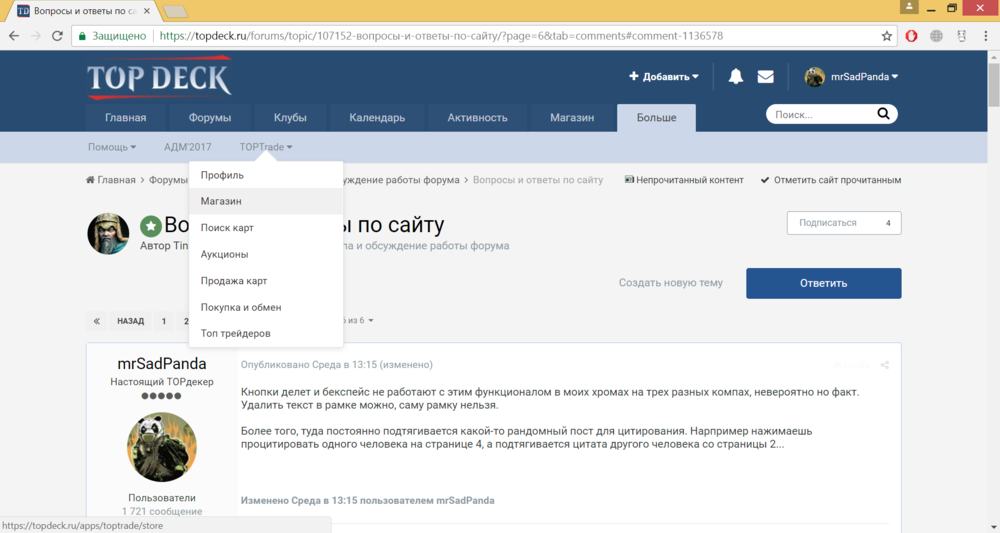The image size is (1000, 533).
Task: Open the Форумы navigation tab
Action: point(210,117)
